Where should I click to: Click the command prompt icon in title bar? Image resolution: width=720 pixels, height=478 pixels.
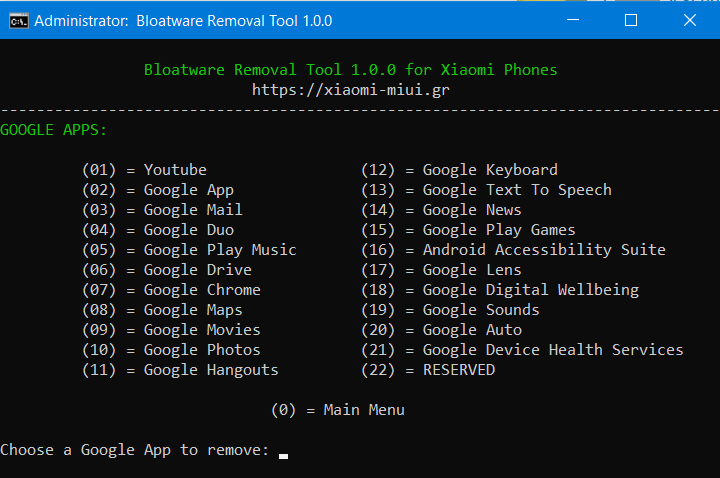(x=19, y=21)
